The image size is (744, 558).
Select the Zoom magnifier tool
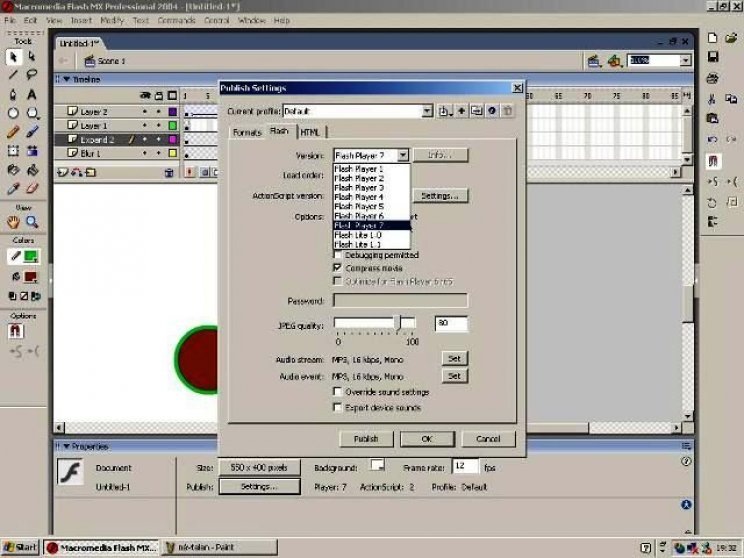[32, 222]
